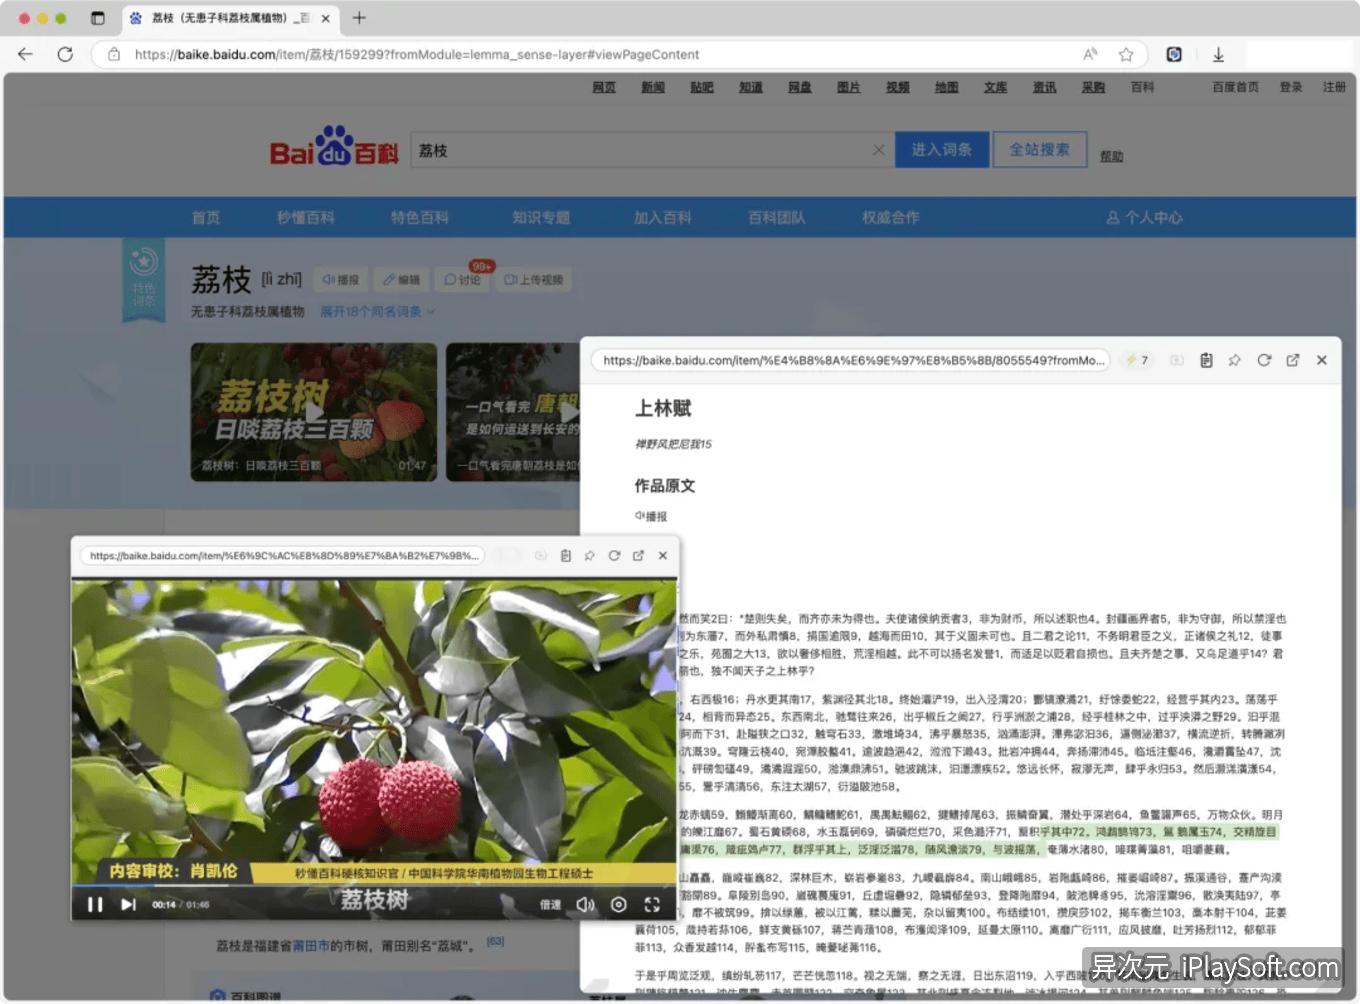Viewport: 1360px width, 1004px height.
Task: Select 图片 in the top navigation bar
Action: (847, 88)
